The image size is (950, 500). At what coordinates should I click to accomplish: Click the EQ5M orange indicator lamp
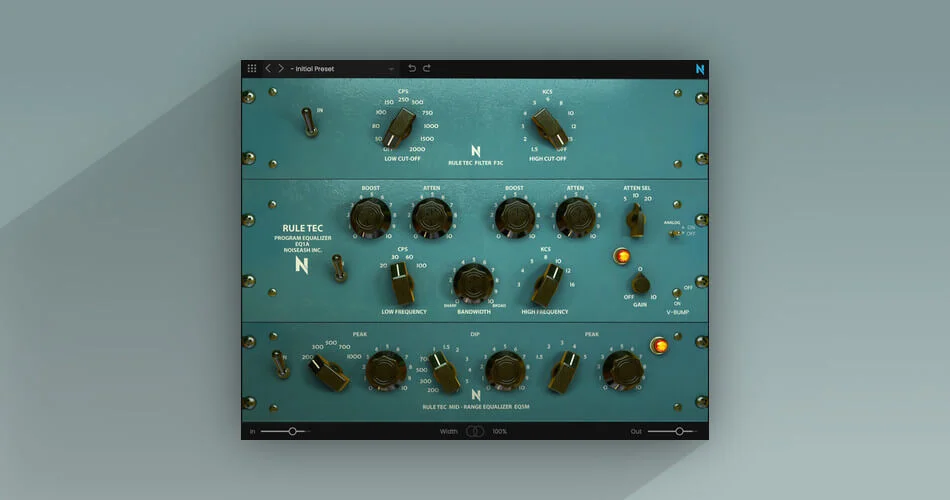pyautogui.click(x=659, y=346)
